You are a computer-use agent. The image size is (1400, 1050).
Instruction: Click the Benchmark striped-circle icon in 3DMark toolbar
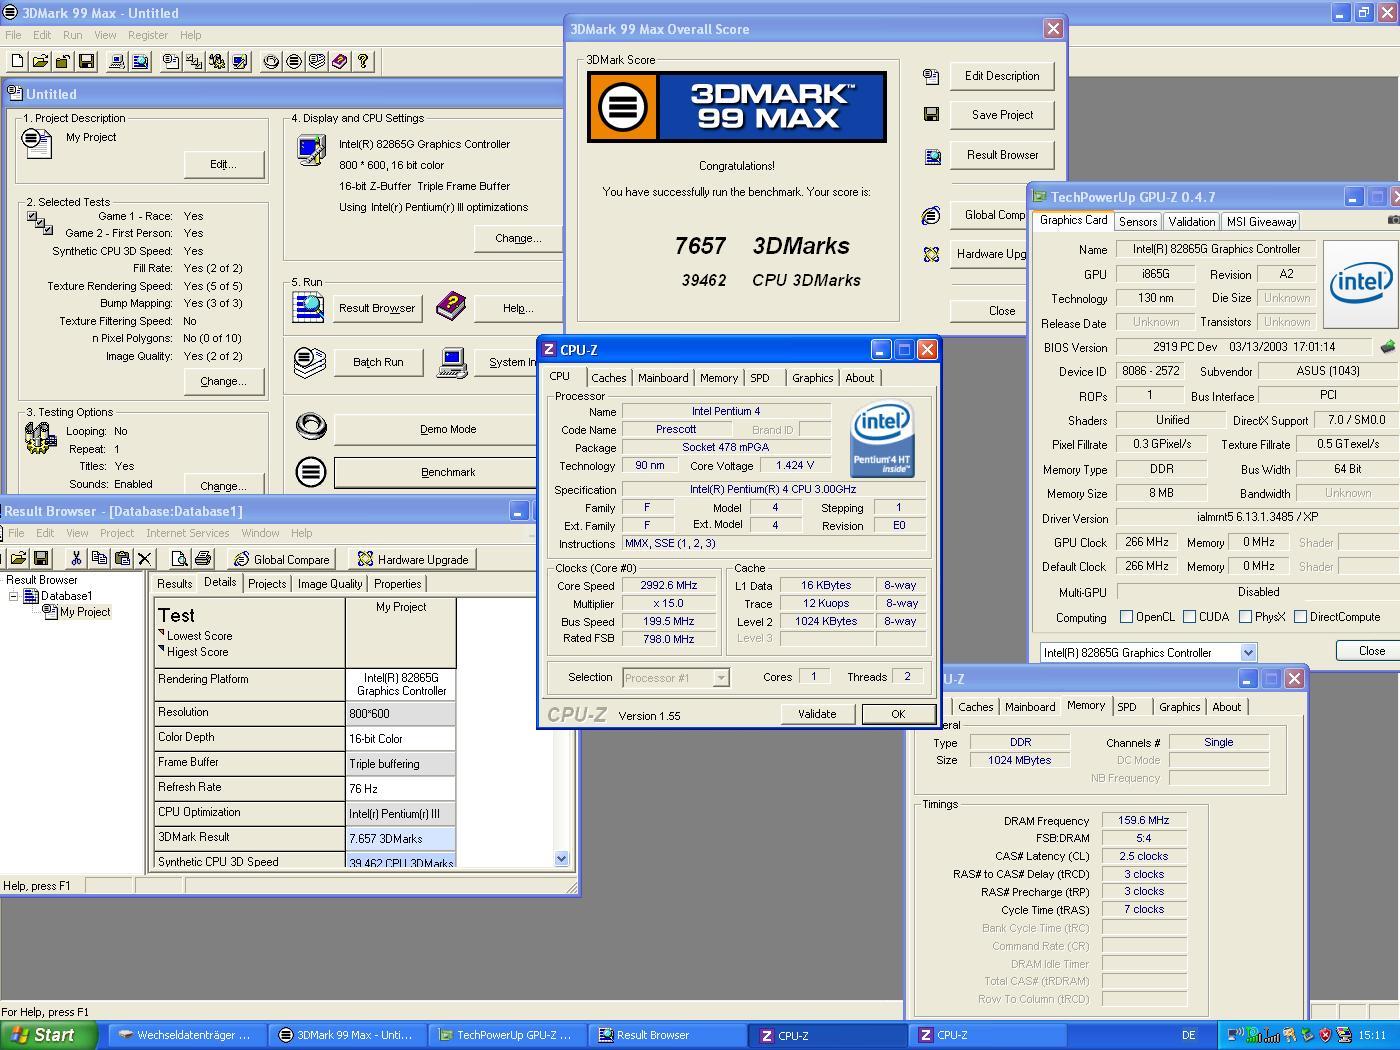click(x=294, y=62)
